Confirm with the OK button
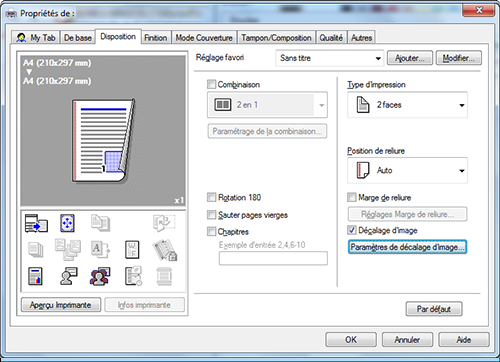The height and width of the screenshot is (362, 500). click(x=351, y=340)
